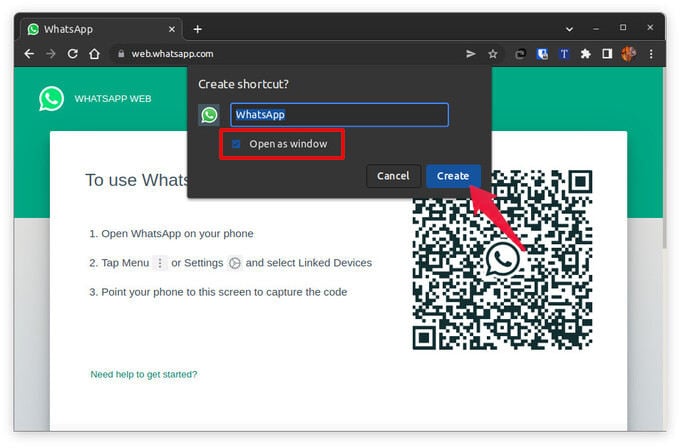
Task: Close the WhatsApp tab
Action: click(172, 29)
